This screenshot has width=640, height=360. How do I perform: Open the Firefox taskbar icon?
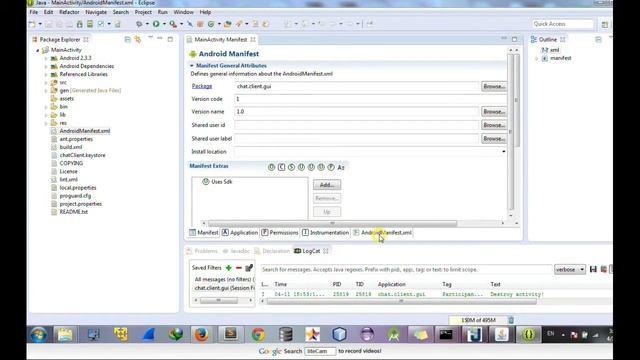pos(201,334)
